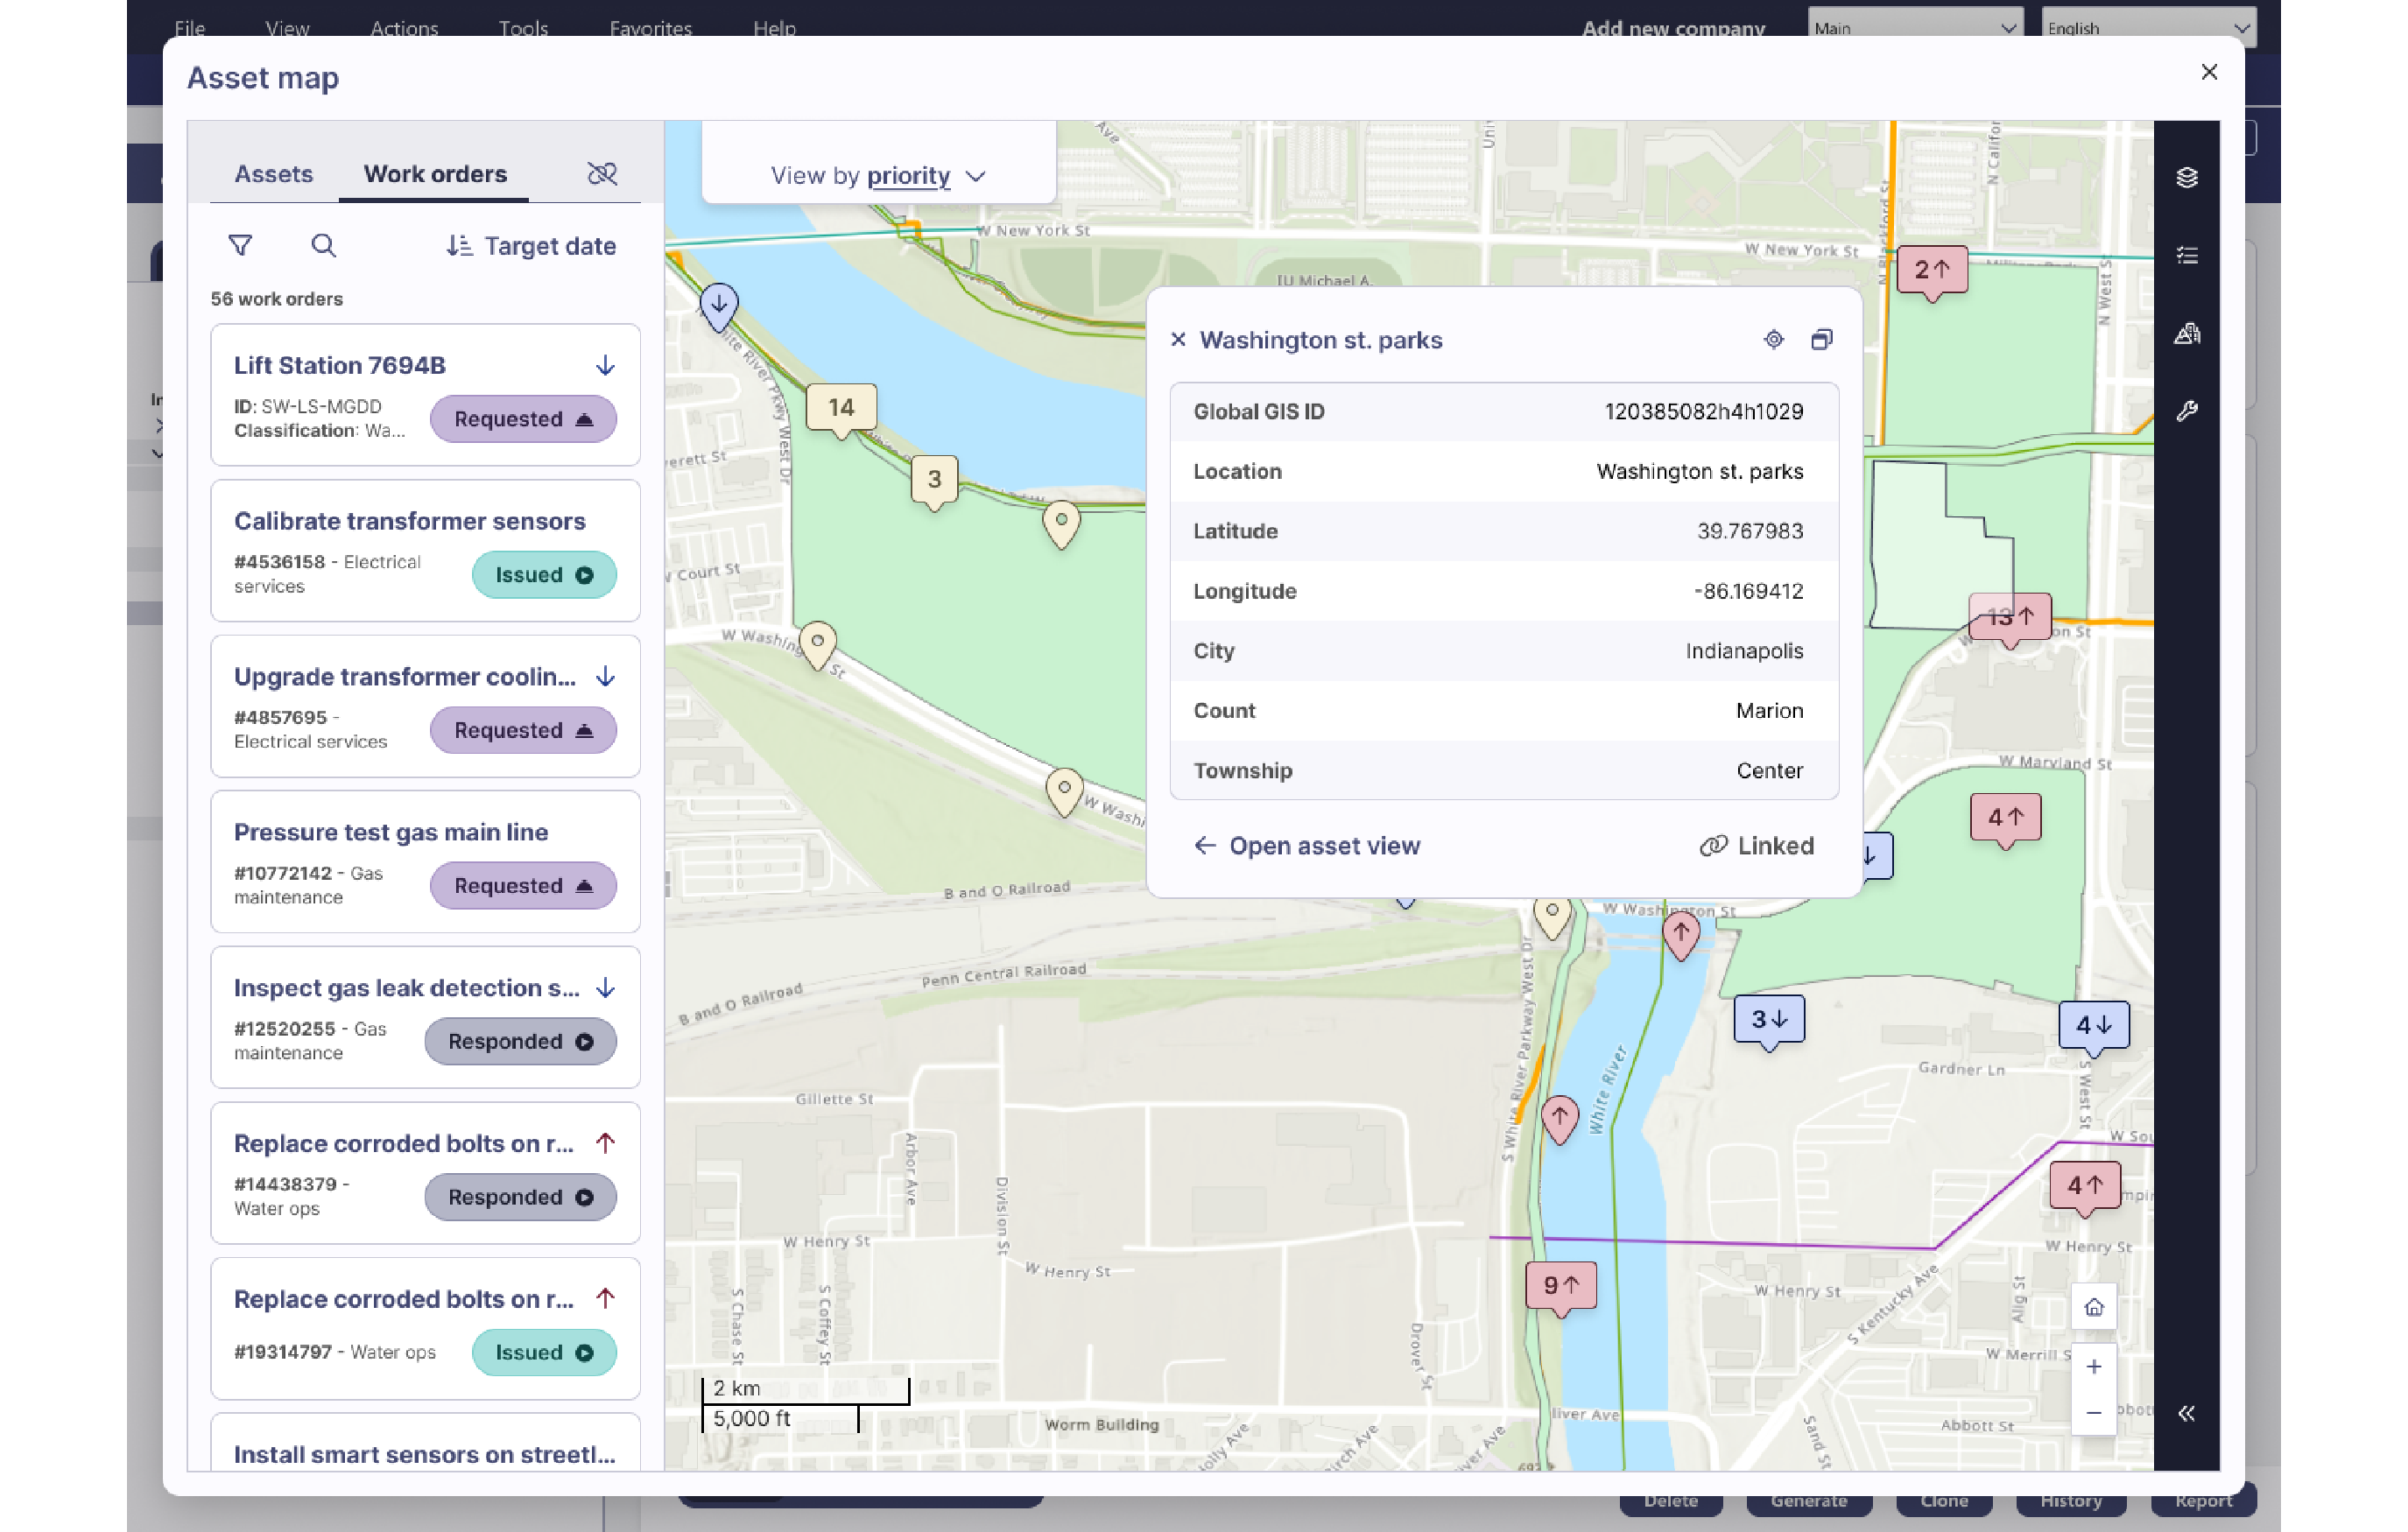Open Issued status on Calibrate transformer sensors
The image size is (2408, 1532).
click(544, 575)
